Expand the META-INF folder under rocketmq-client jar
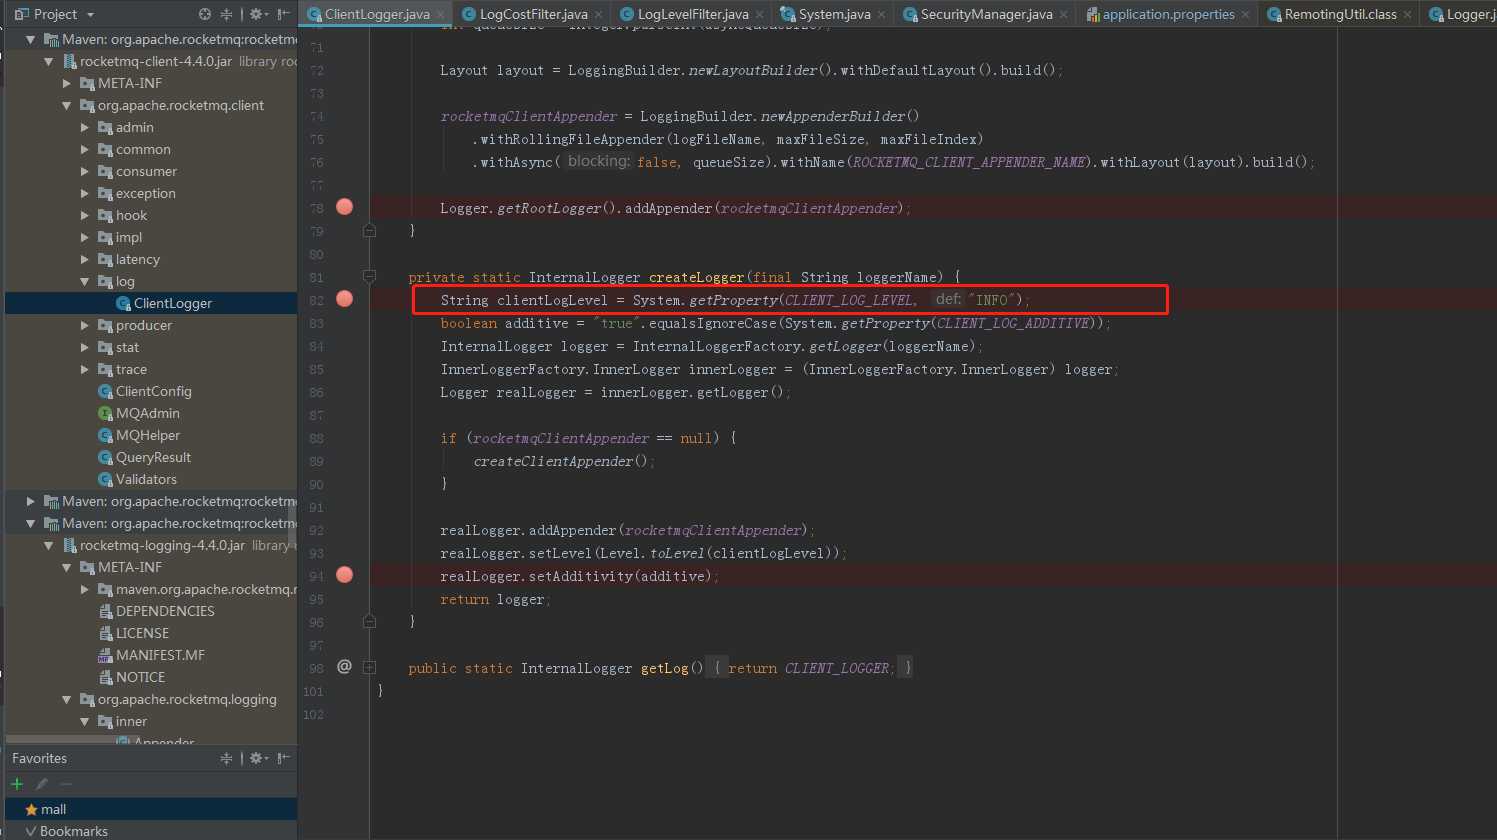The image size is (1497, 840). (x=67, y=83)
